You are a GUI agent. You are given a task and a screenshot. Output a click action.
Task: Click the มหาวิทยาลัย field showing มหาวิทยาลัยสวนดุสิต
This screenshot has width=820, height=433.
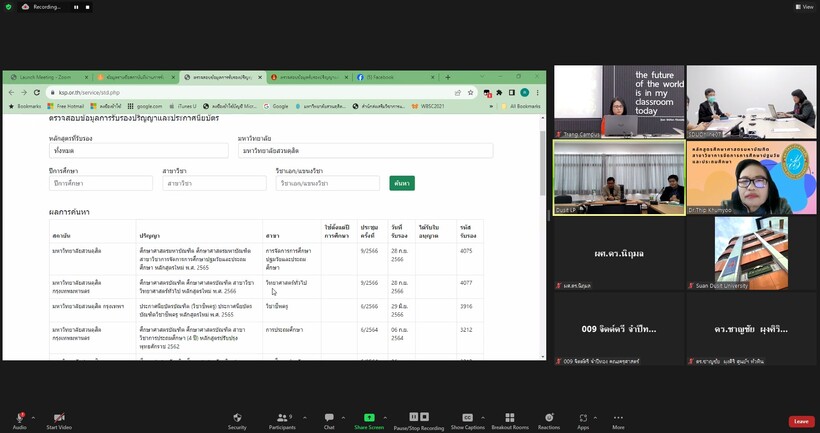[x=366, y=151]
